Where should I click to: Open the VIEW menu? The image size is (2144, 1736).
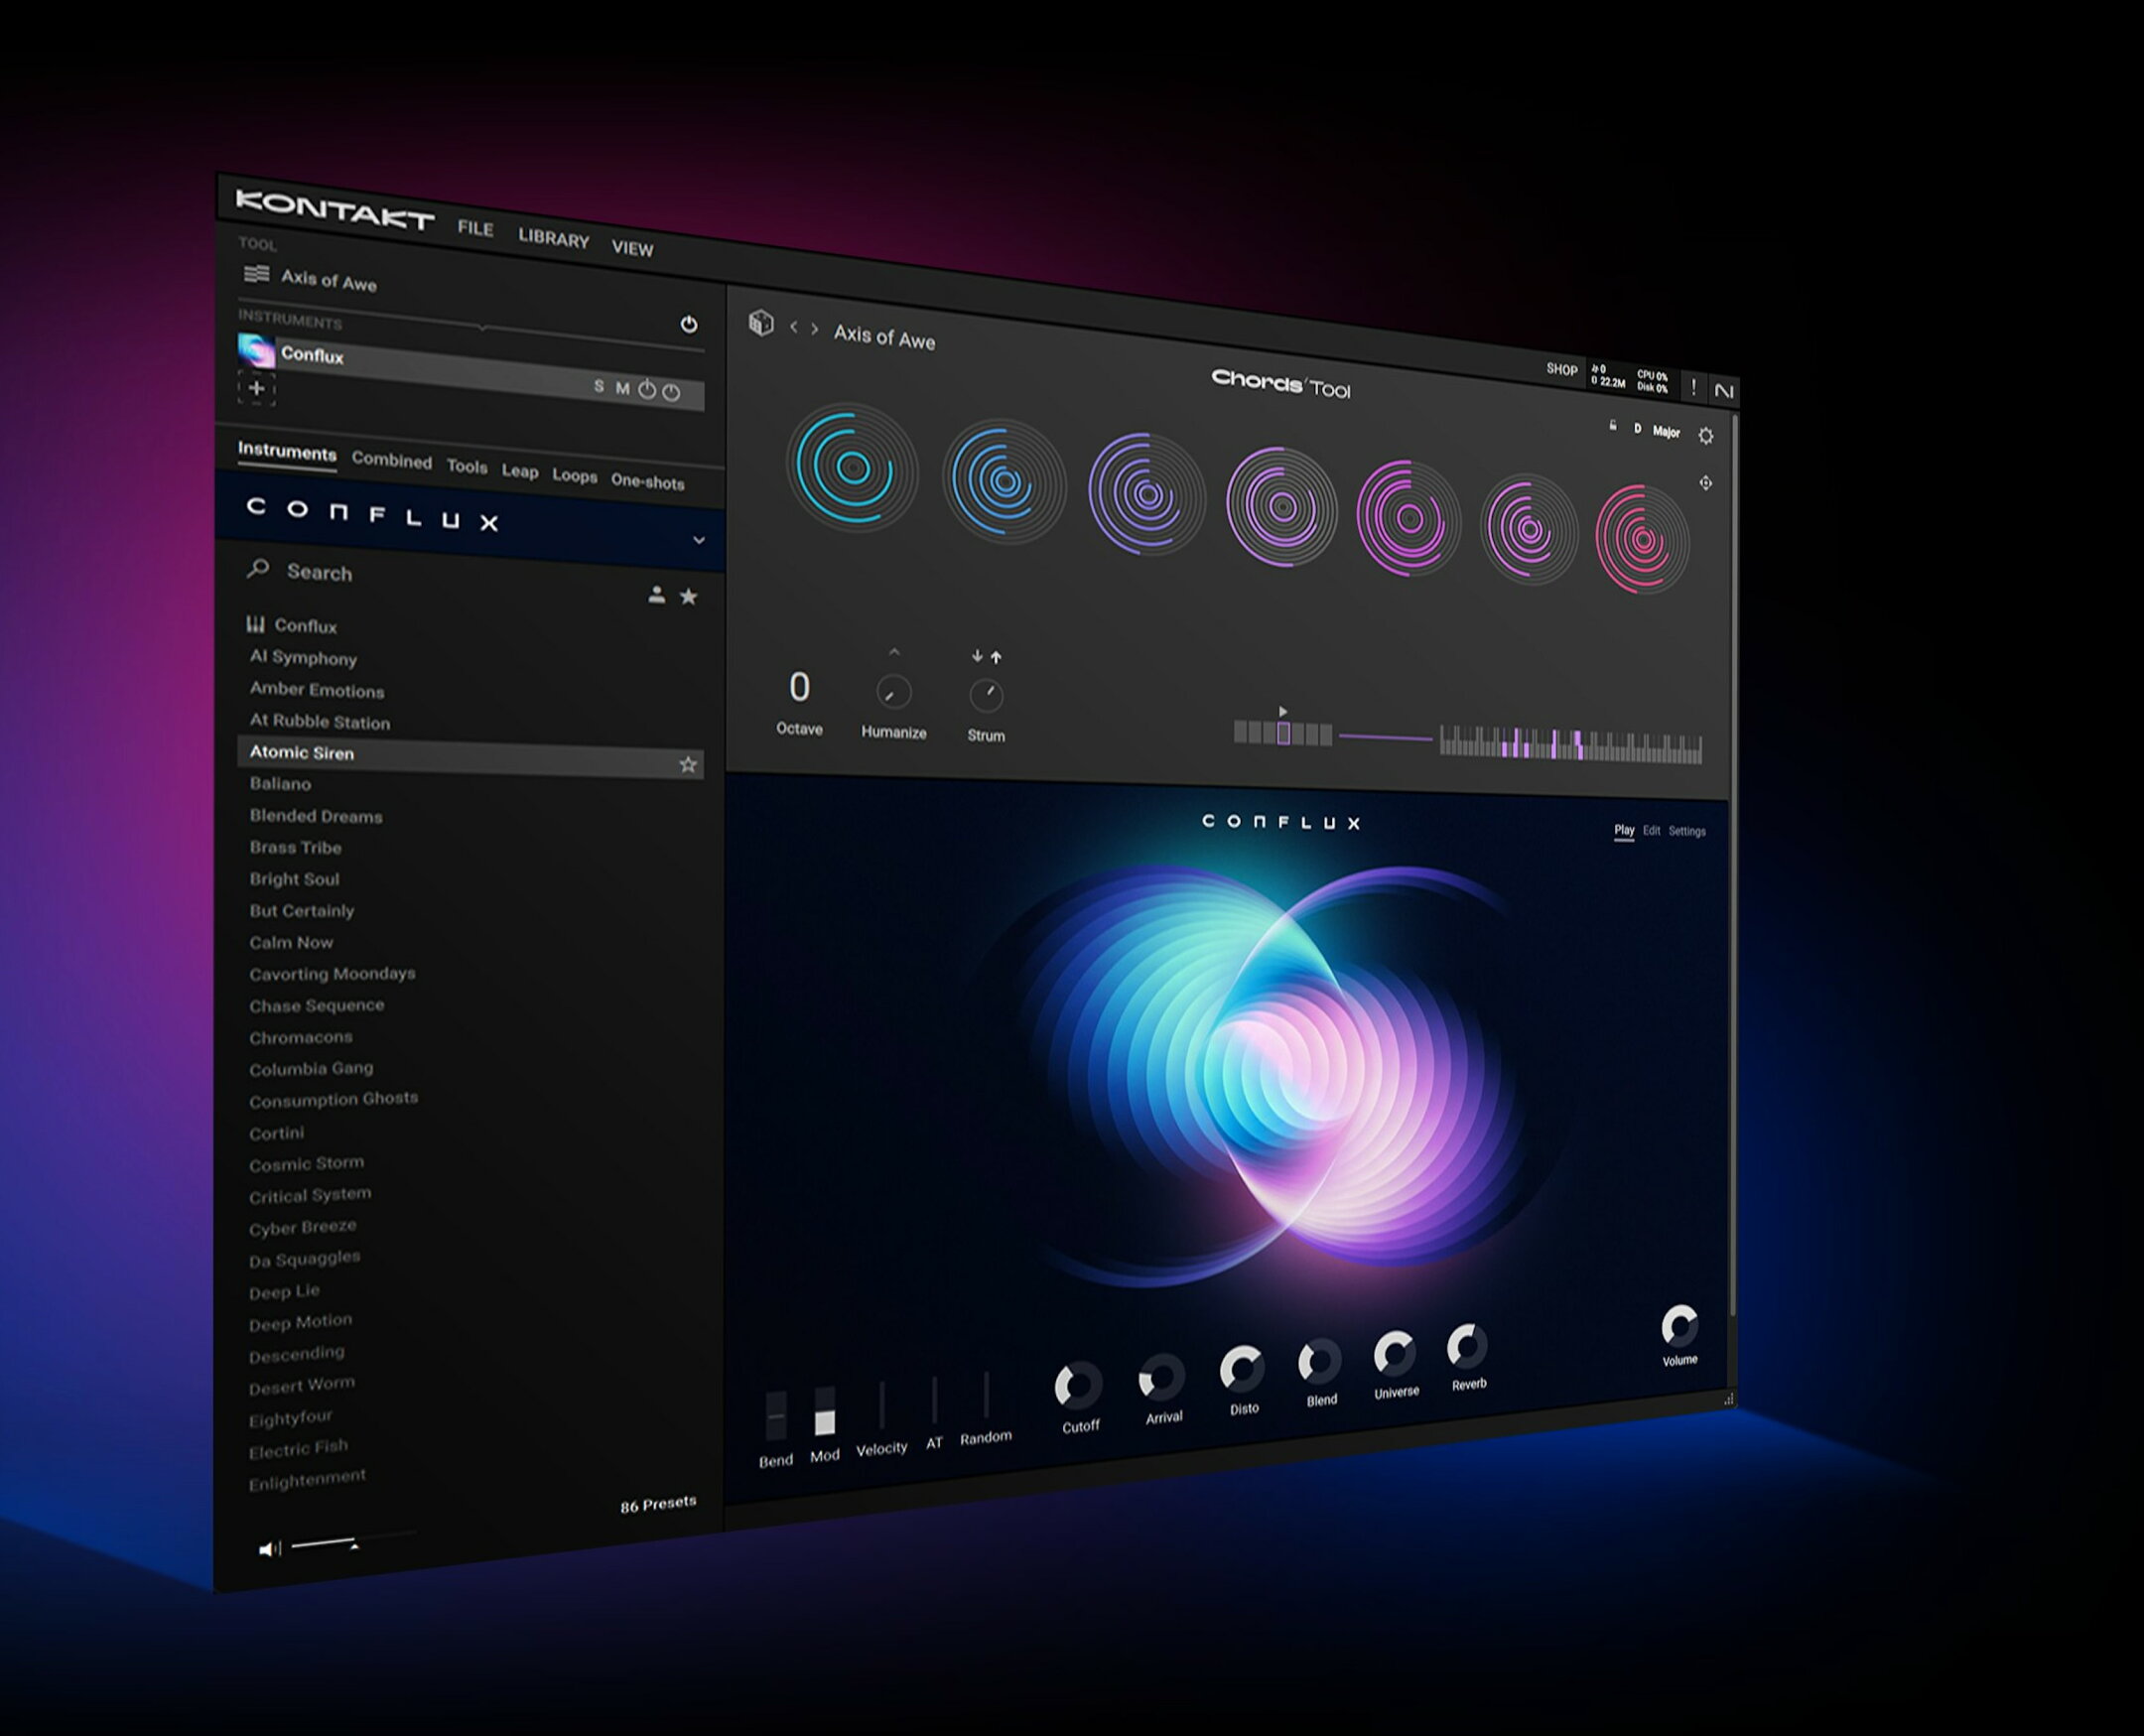pyautogui.click(x=632, y=248)
